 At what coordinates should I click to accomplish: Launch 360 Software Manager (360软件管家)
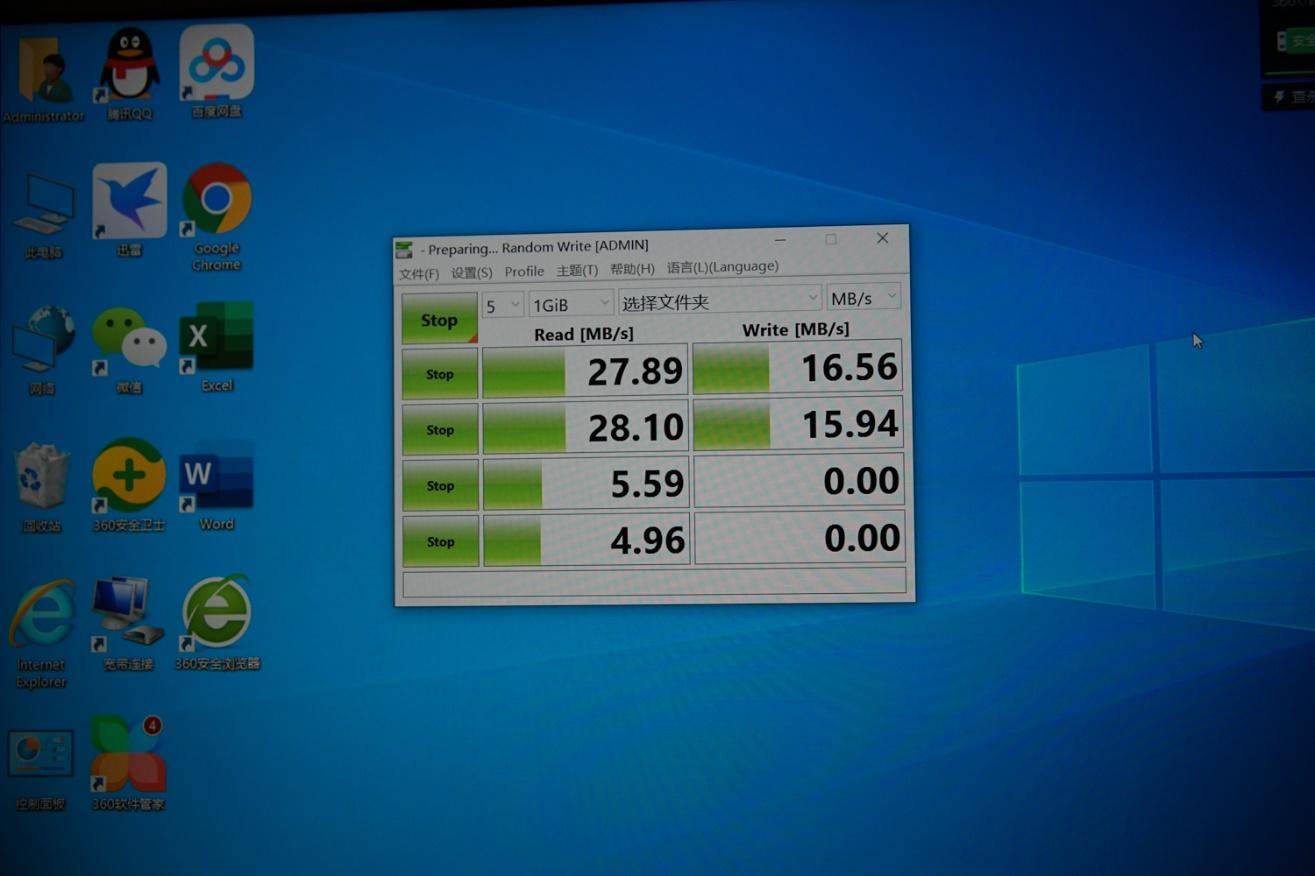click(129, 762)
